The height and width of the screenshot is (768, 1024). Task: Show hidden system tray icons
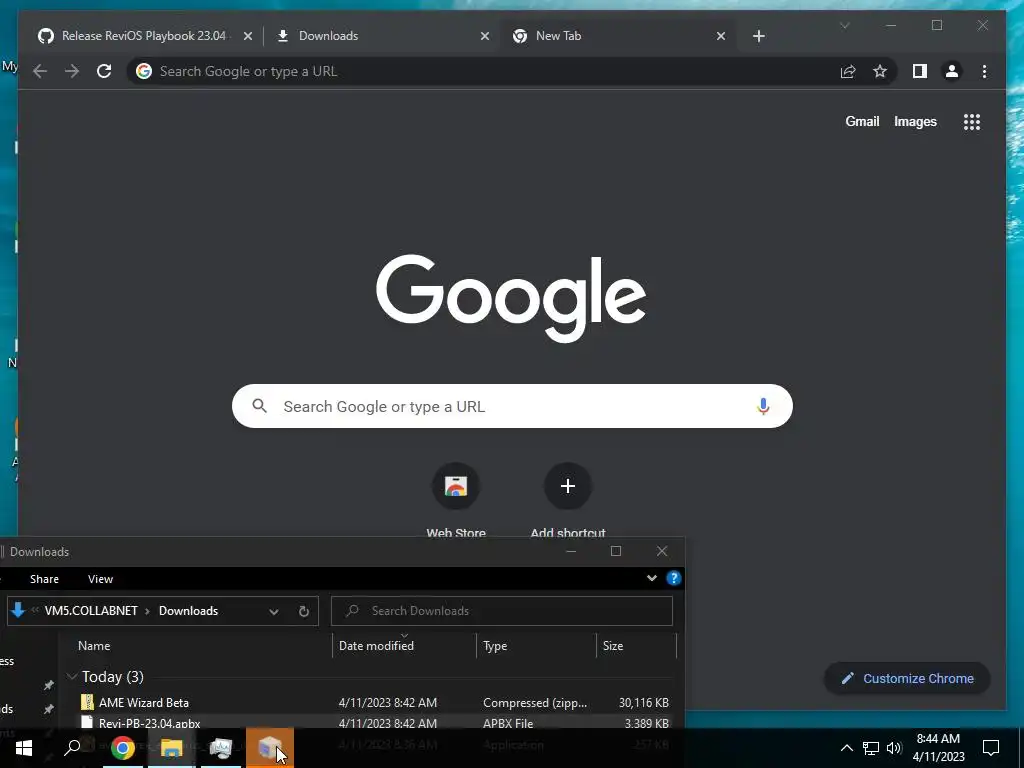pyautogui.click(x=846, y=748)
